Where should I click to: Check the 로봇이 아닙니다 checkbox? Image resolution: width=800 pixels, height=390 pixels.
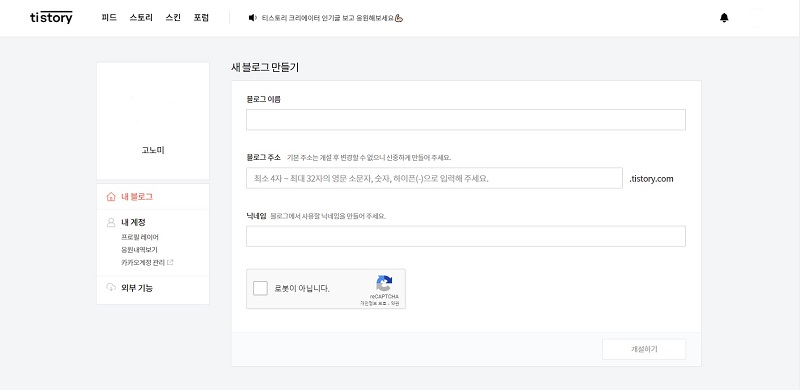260,288
